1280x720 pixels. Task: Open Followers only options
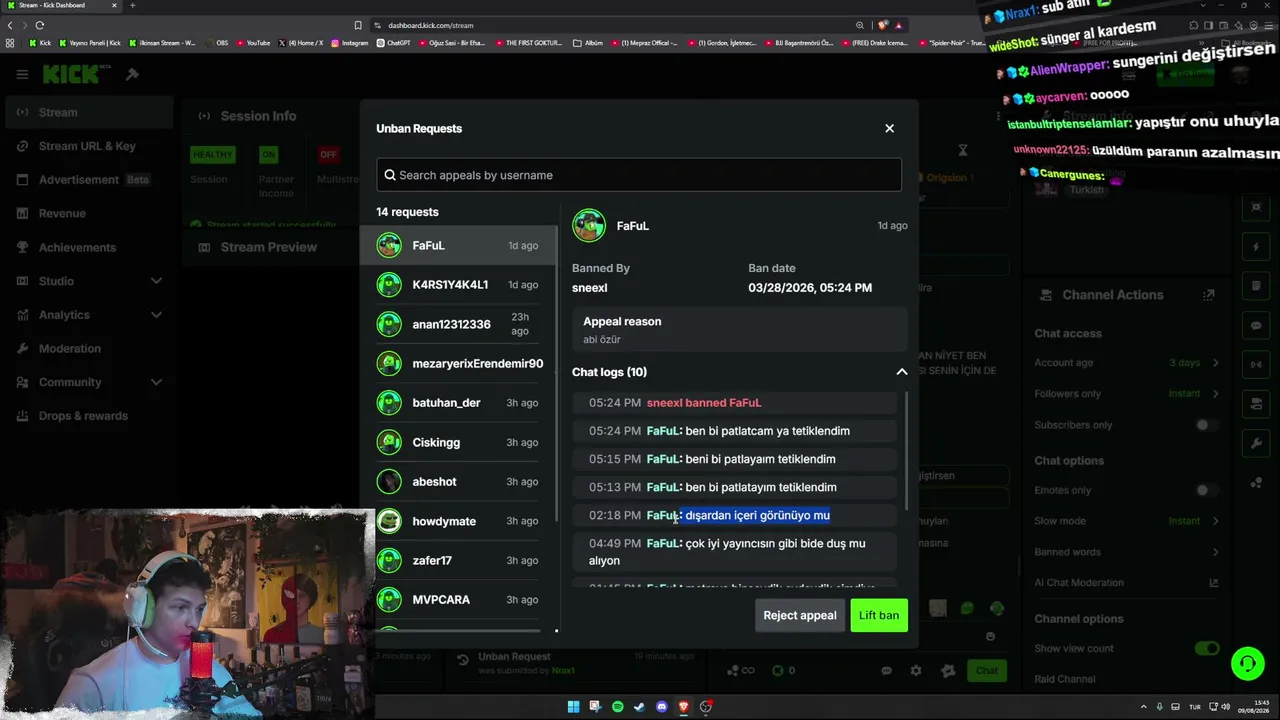click(1127, 394)
